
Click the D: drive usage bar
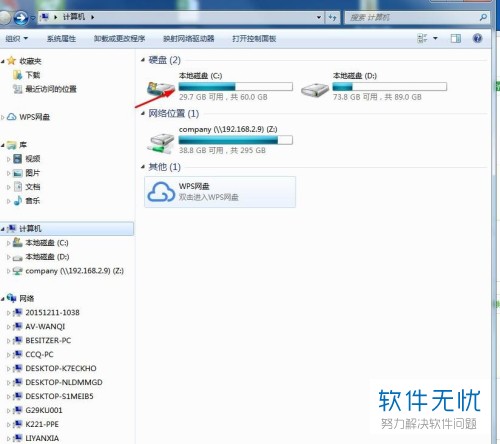(390, 87)
